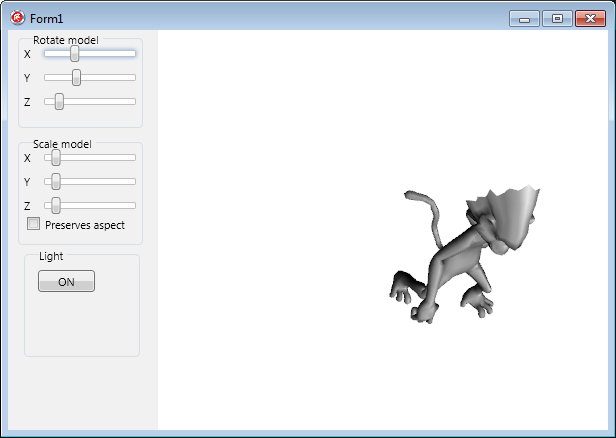The height and width of the screenshot is (438, 616).
Task: Click the 'Preserves aspect' label text
Action: click(x=85, y=225)
